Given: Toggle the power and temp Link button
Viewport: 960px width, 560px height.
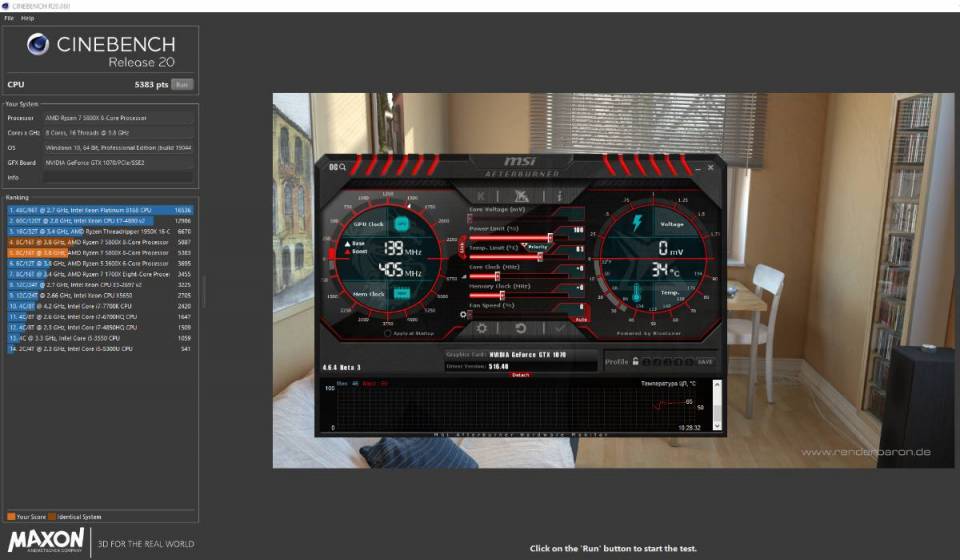Looking at the screenshot, I should 461,248.
